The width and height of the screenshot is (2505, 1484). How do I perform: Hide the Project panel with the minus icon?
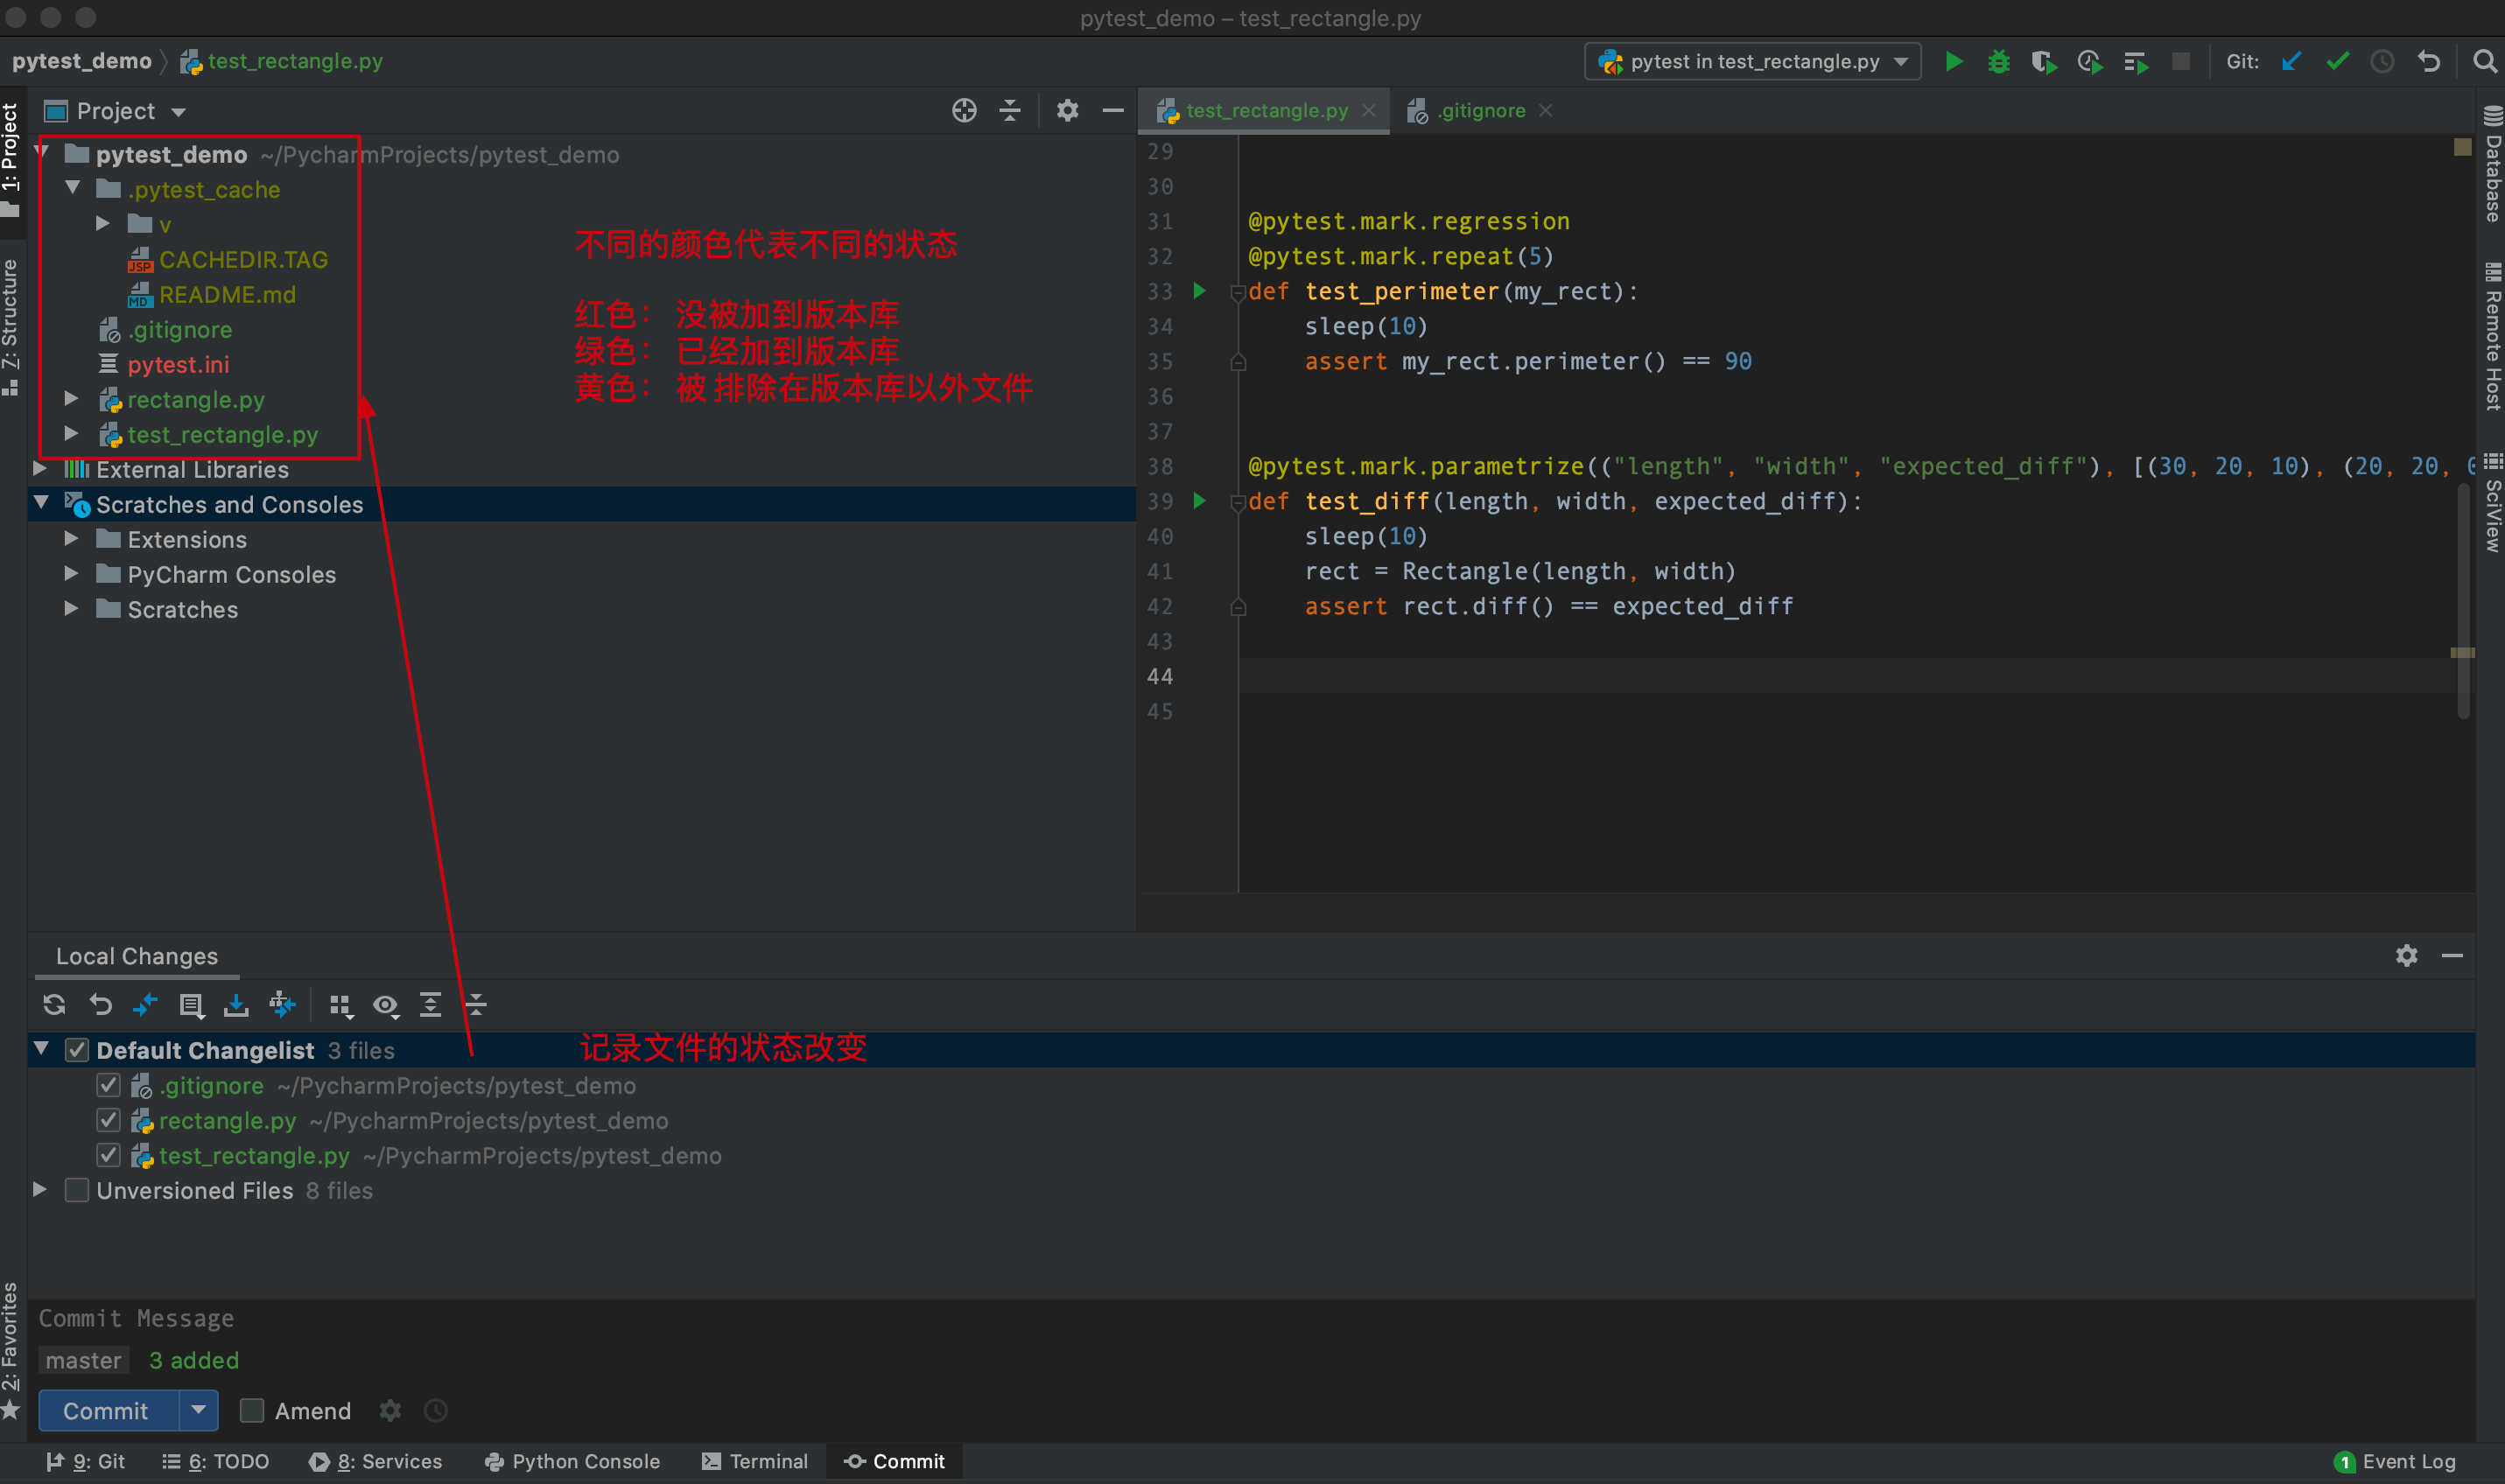click(1113, 111)
